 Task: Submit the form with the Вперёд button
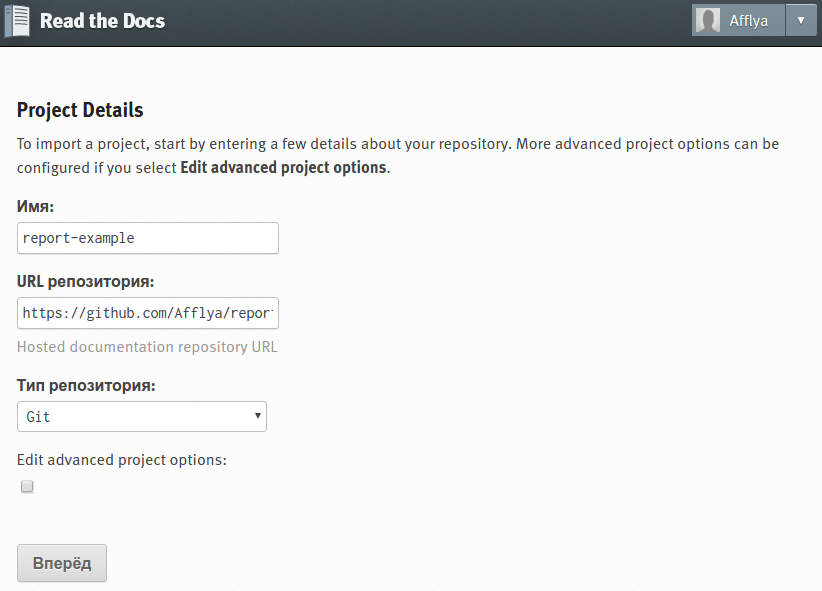coord(62,563)
